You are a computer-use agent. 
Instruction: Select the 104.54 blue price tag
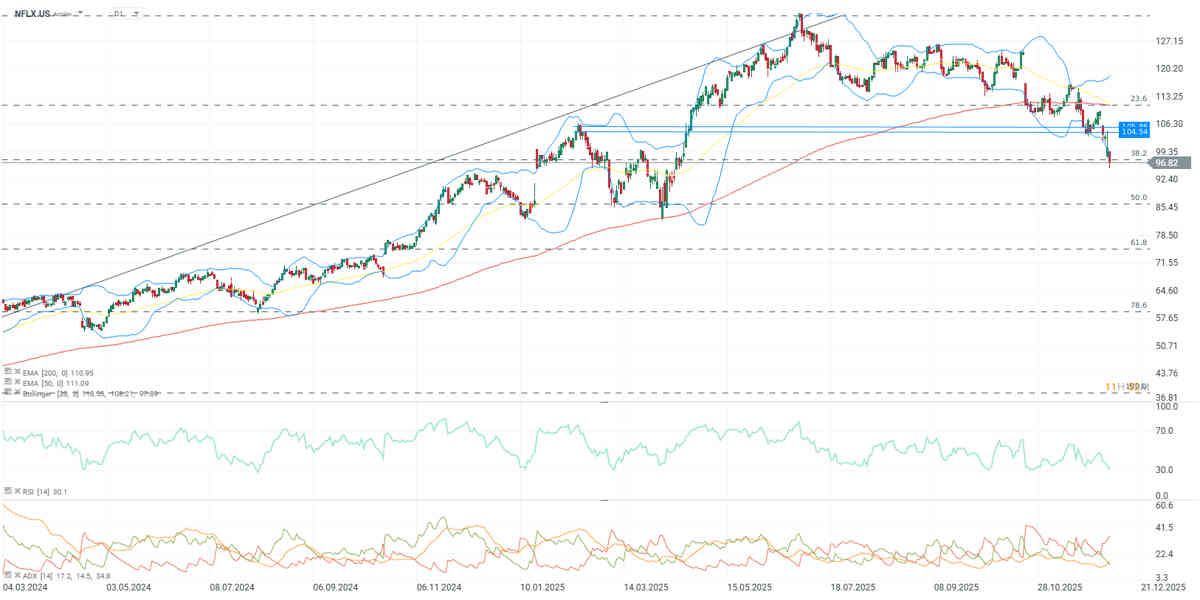point(1133,132)
